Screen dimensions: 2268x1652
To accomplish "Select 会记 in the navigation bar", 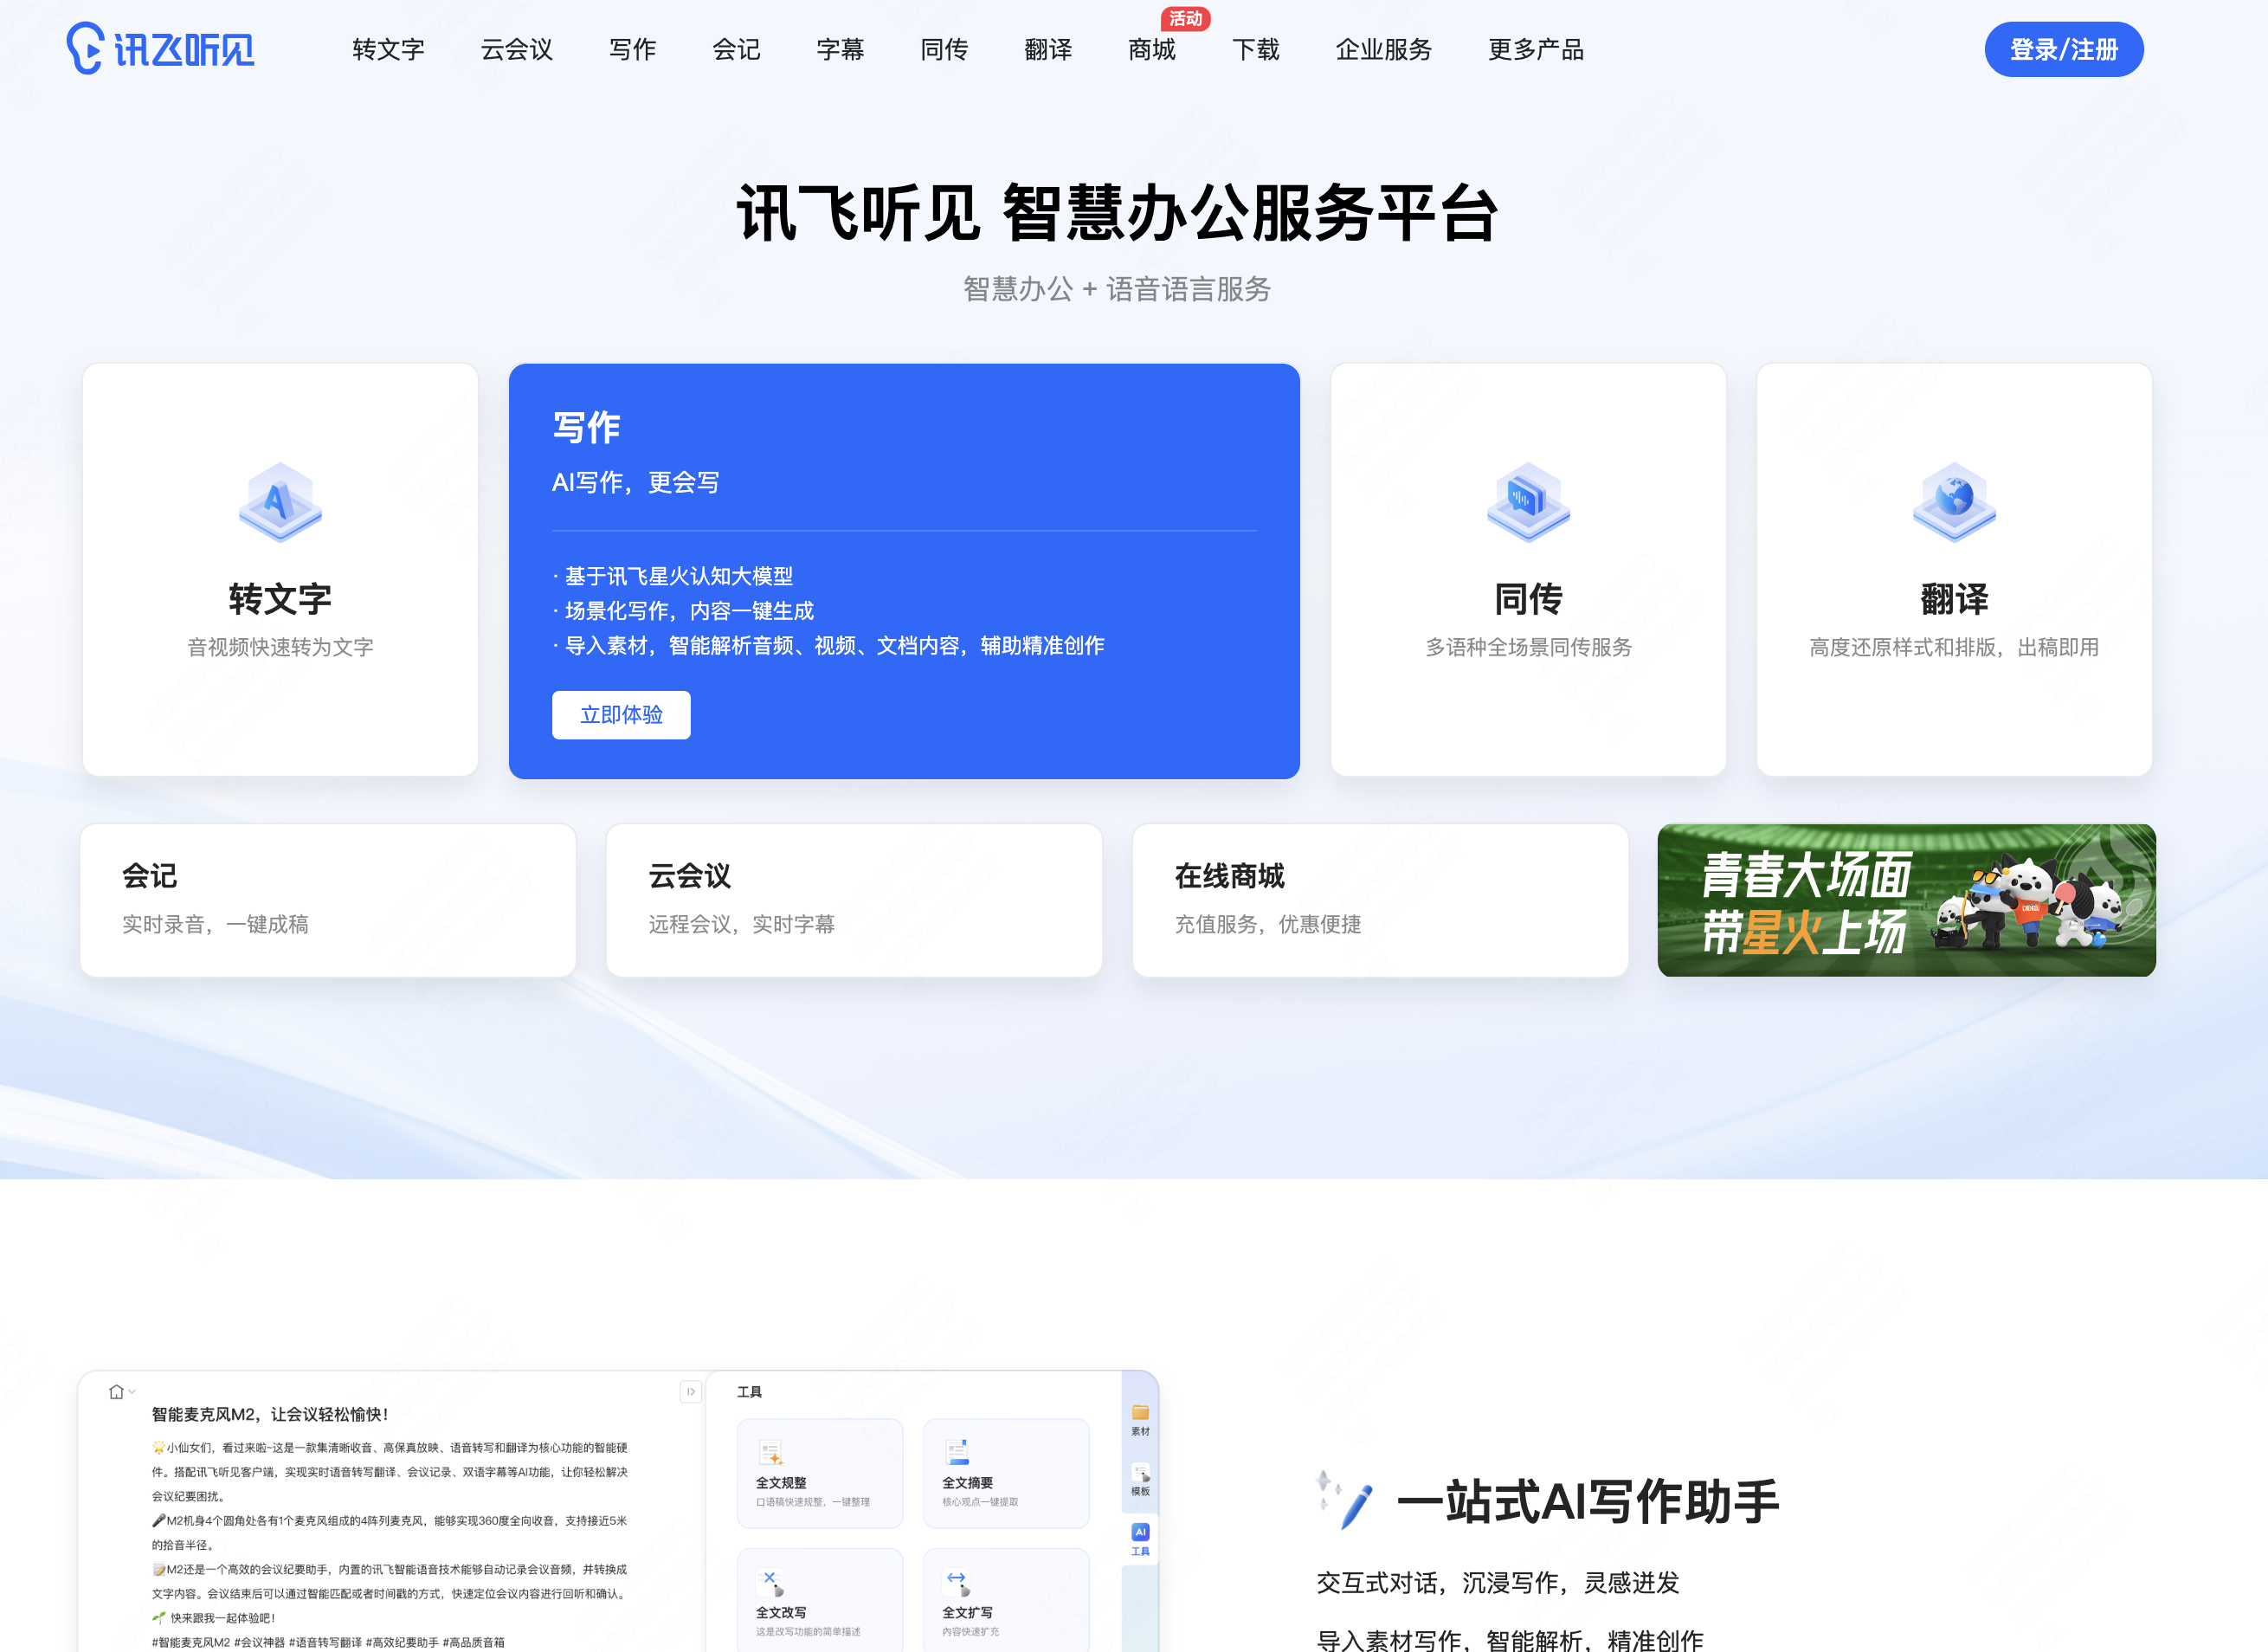I will (736, 49).
